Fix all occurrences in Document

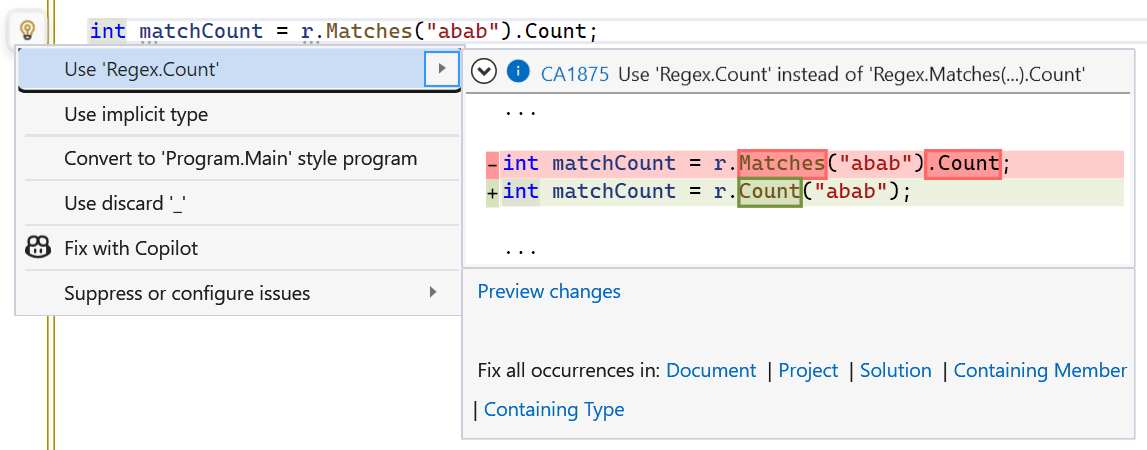click(711, 370)
